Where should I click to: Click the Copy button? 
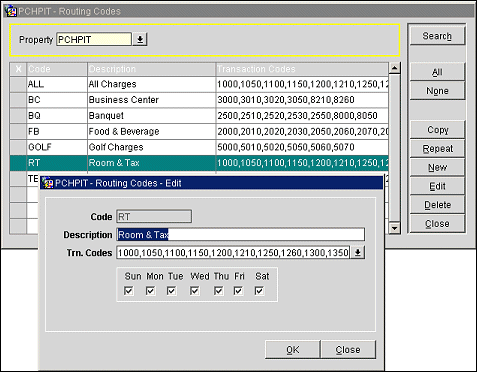pos(437,130)
